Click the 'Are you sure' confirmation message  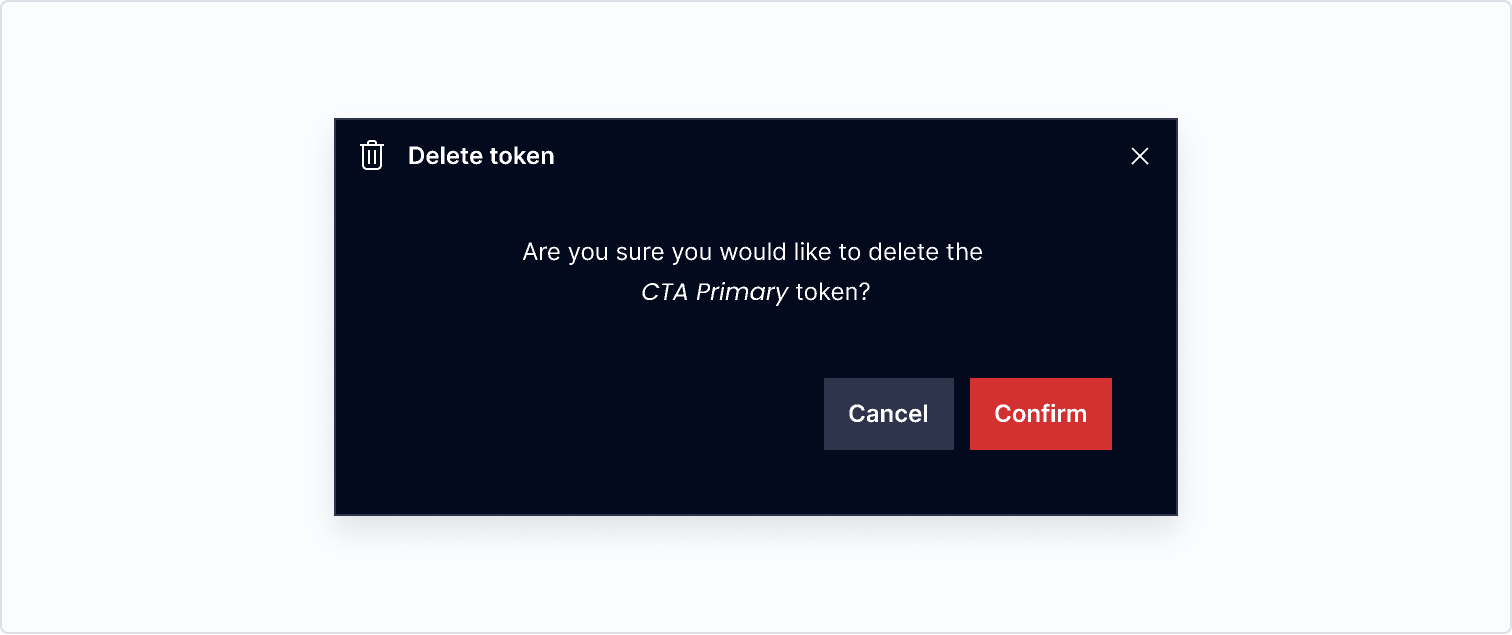(753, 272)
